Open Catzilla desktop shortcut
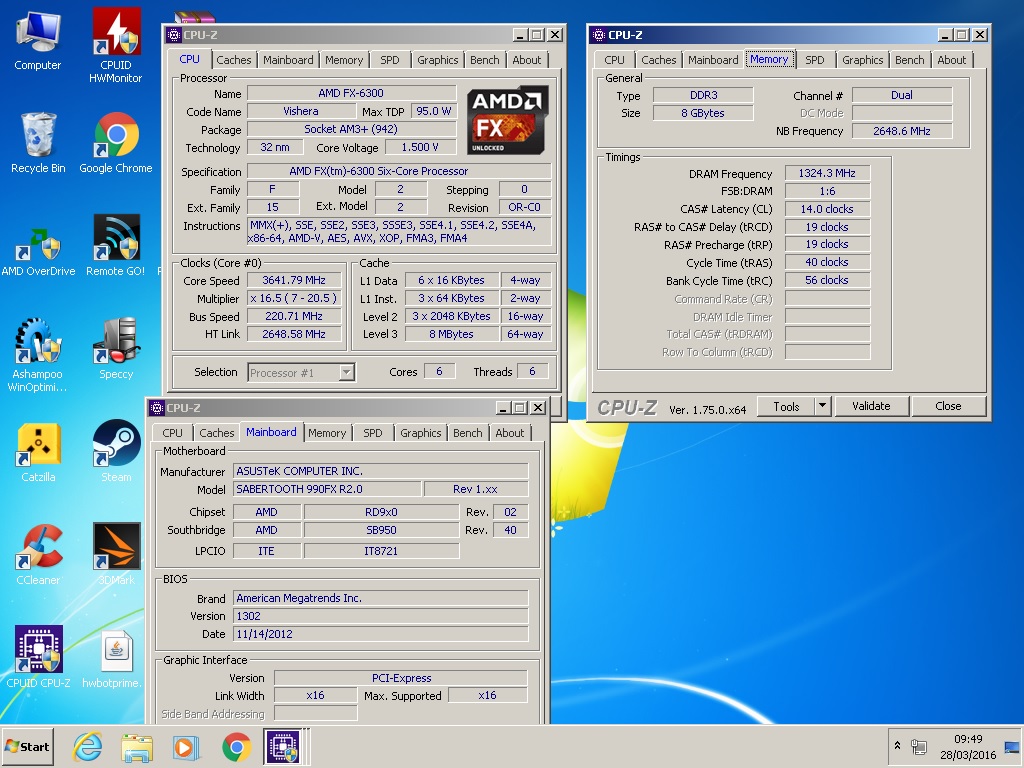 tap(38, 452)
